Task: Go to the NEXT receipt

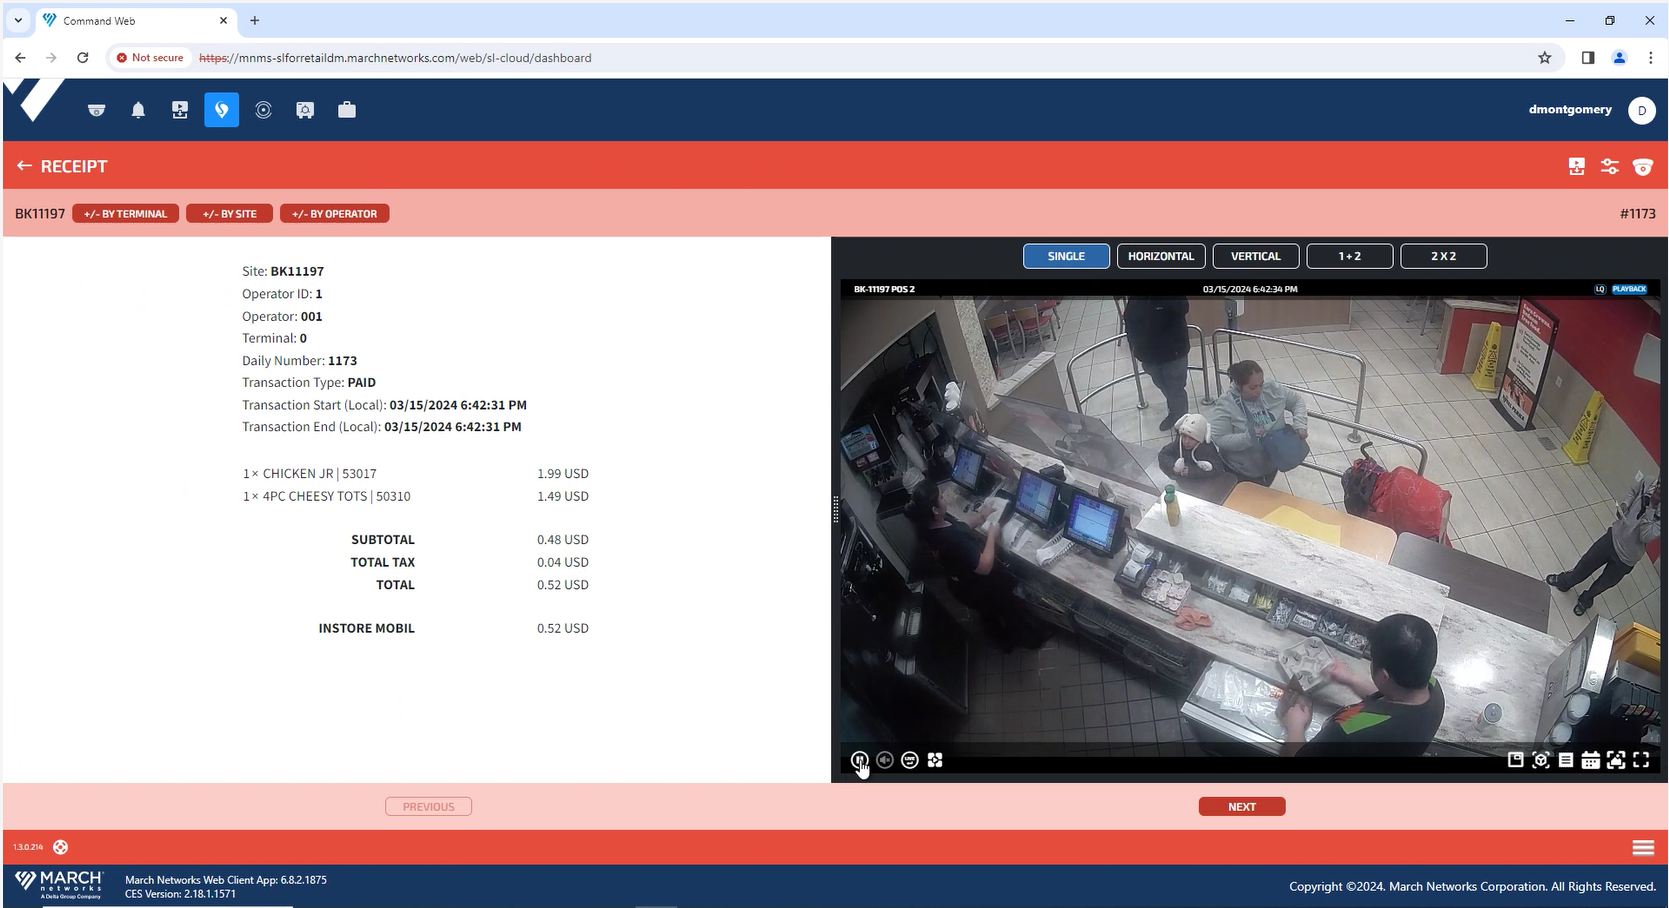Action: (x=1242, y=807)
